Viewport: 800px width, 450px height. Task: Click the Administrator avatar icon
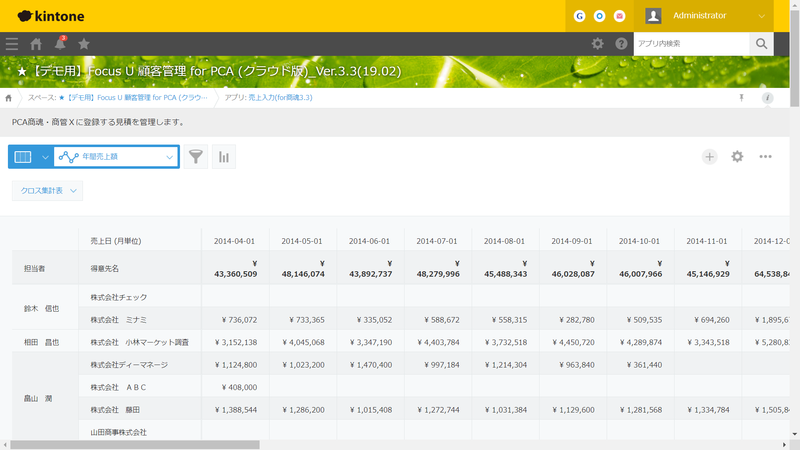(x=653, y=16)
